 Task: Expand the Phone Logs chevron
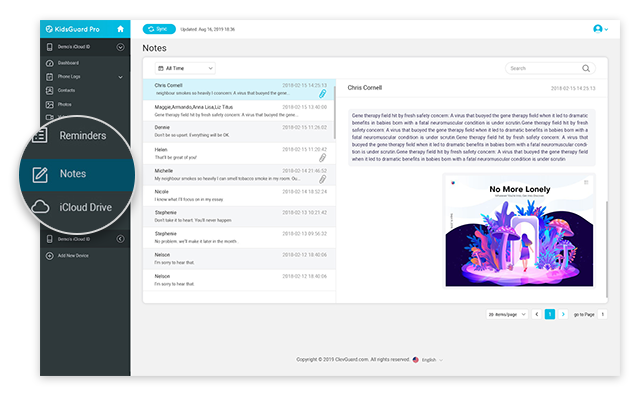[120, 77]
